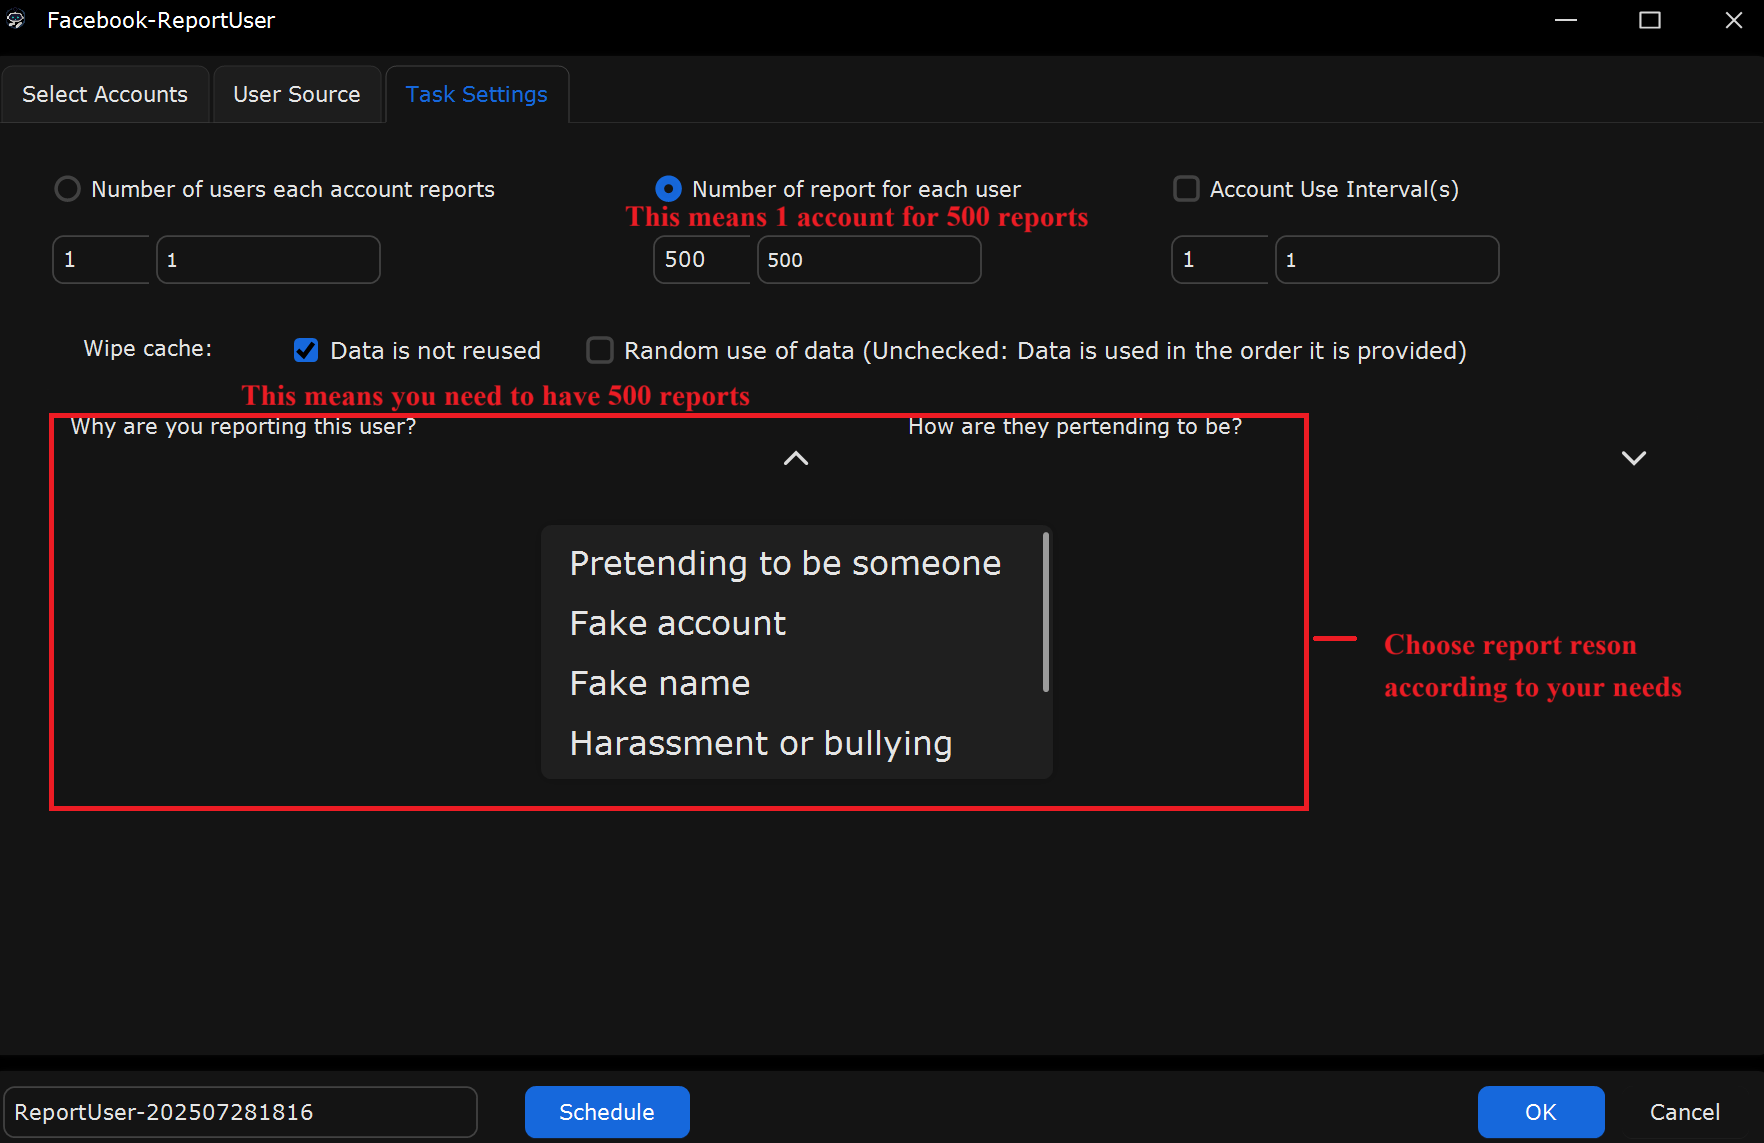Confirm settings with OK button

click(1541, 1112)
